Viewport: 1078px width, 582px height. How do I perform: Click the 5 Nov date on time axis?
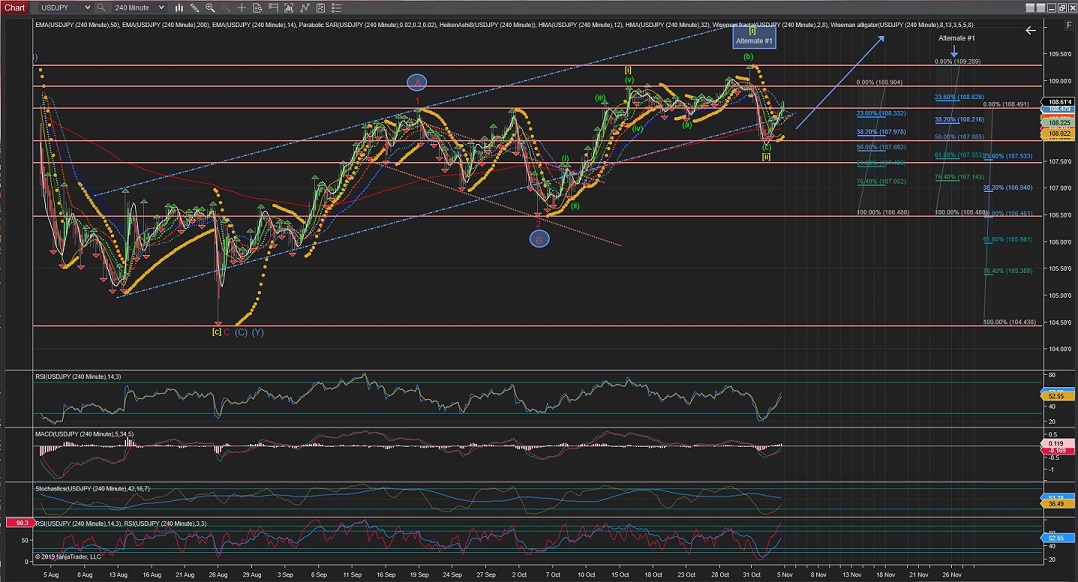784,574
